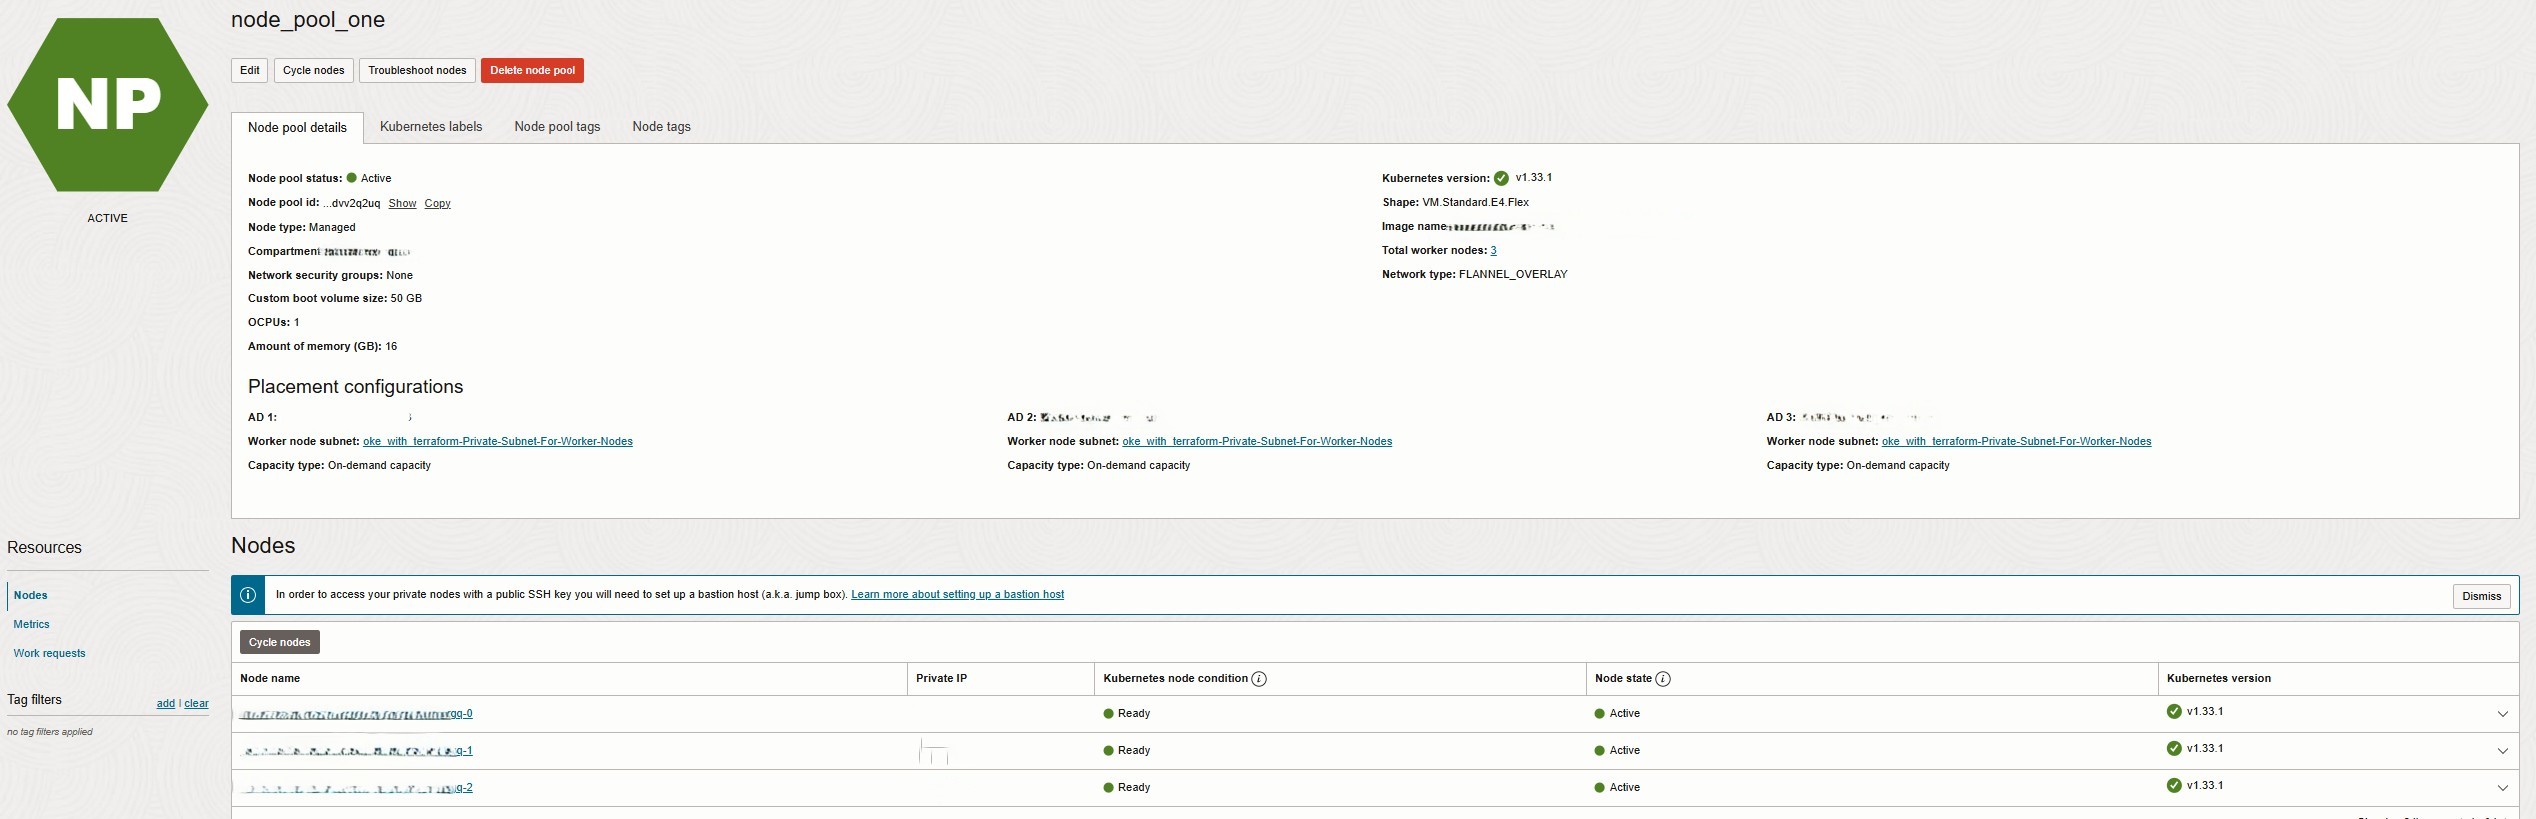Open the node name link ending in -0
The image size is (2536, 819).
(x=356, y=714)
